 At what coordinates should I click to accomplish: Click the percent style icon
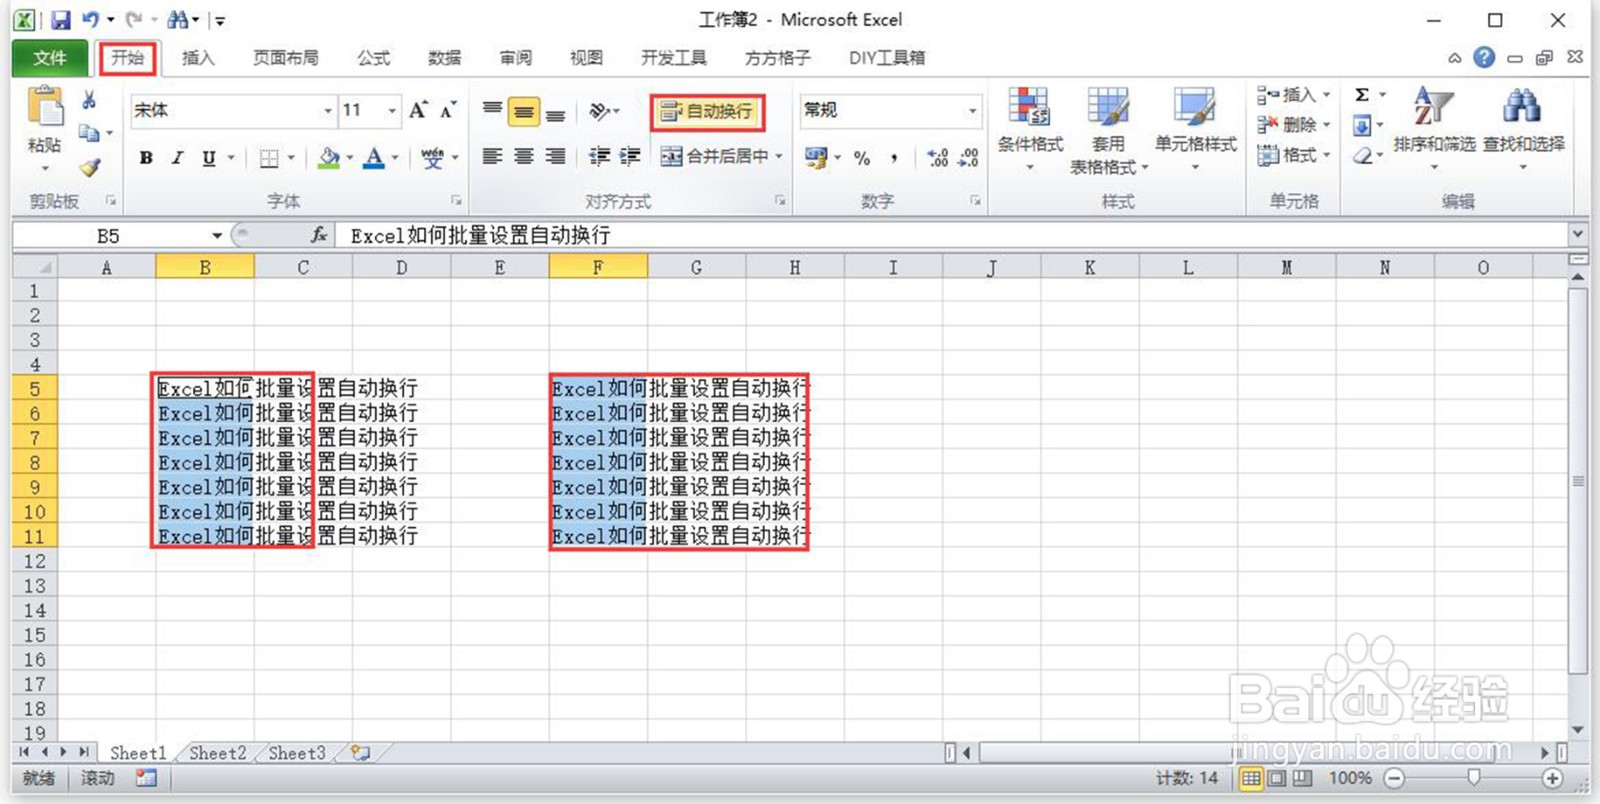(862, 158)
